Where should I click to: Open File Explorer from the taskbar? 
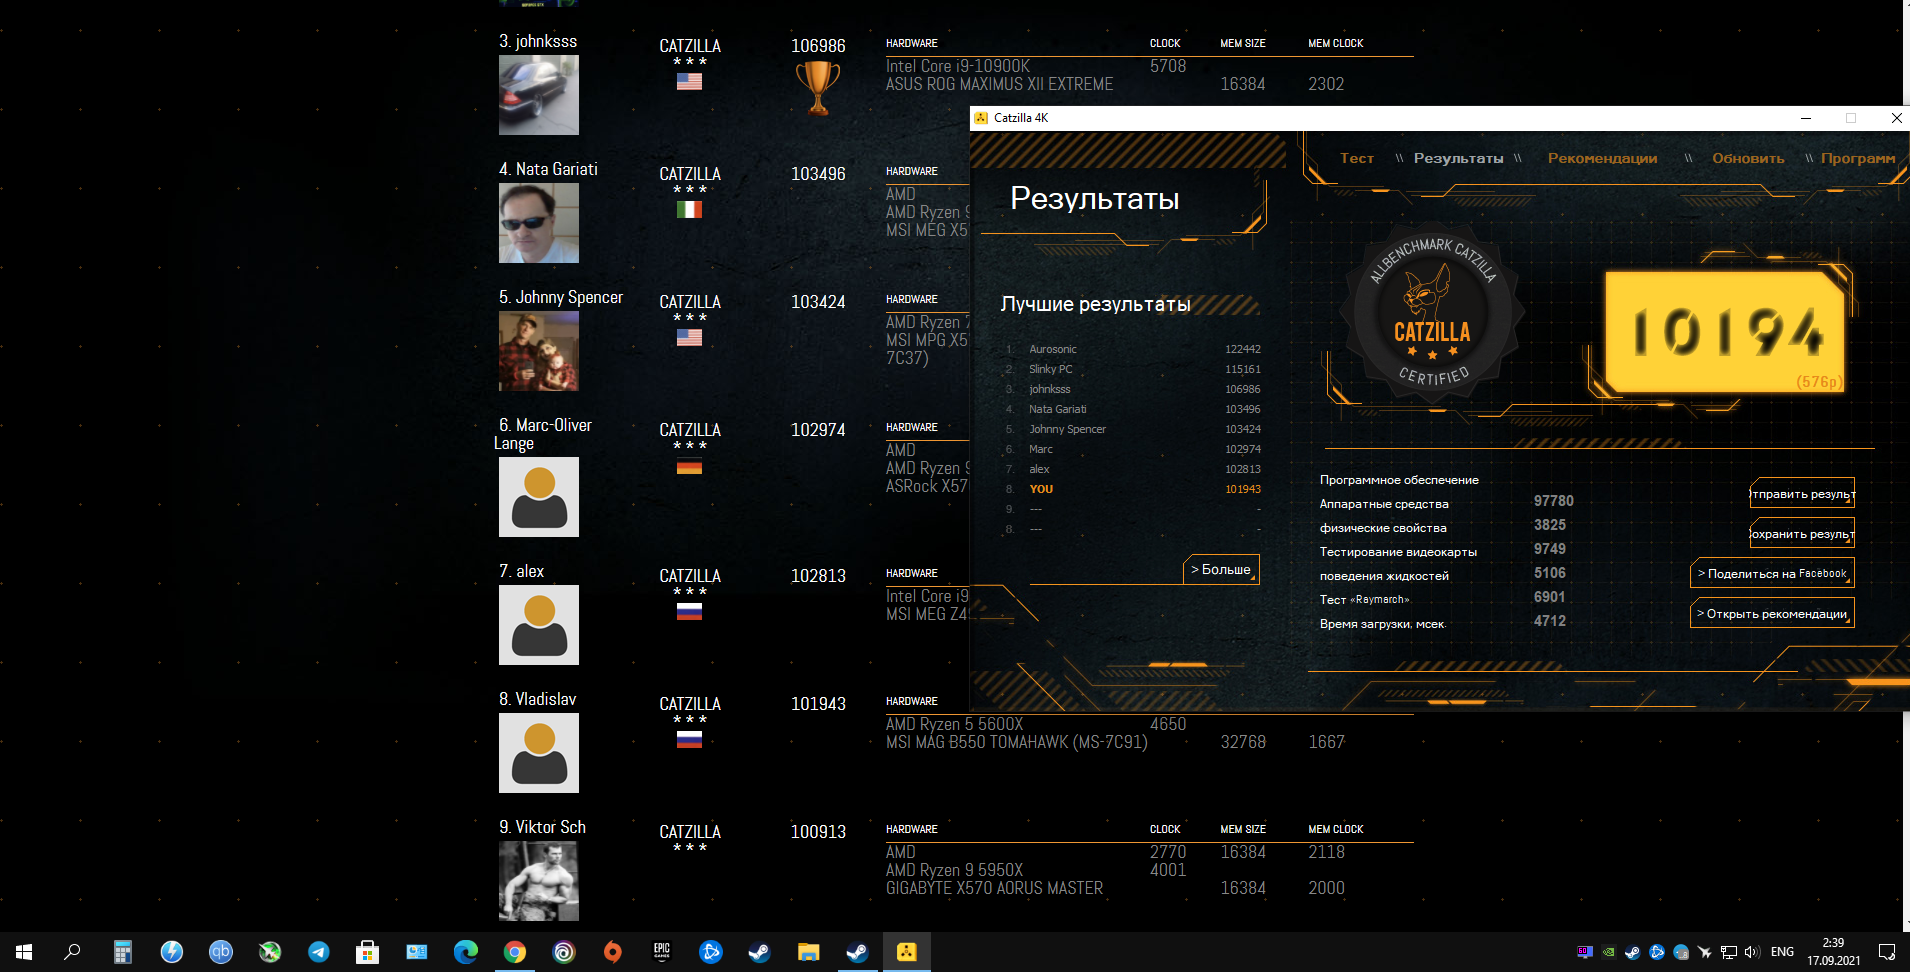point(809,952)
